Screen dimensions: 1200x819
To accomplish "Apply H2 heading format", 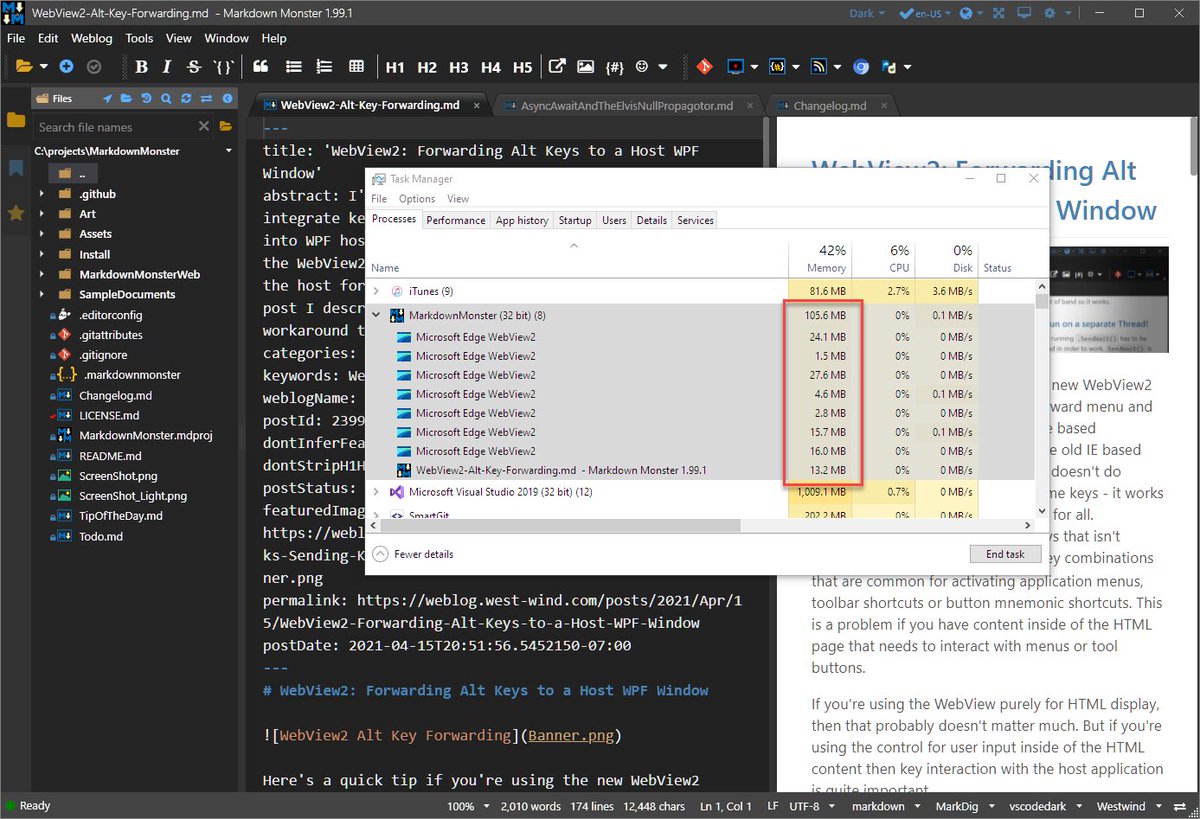I will pos(427,67).
